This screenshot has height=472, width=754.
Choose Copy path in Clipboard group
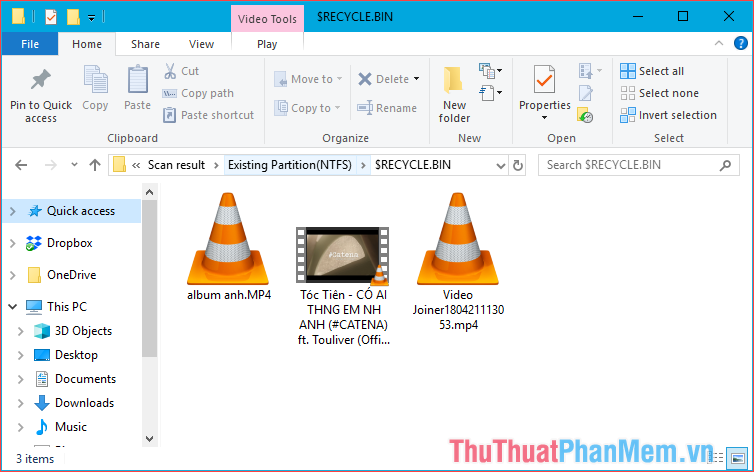[x=198, y=93]
